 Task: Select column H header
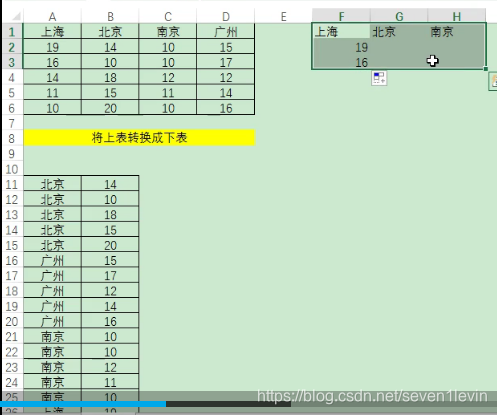tap(457, 16)
